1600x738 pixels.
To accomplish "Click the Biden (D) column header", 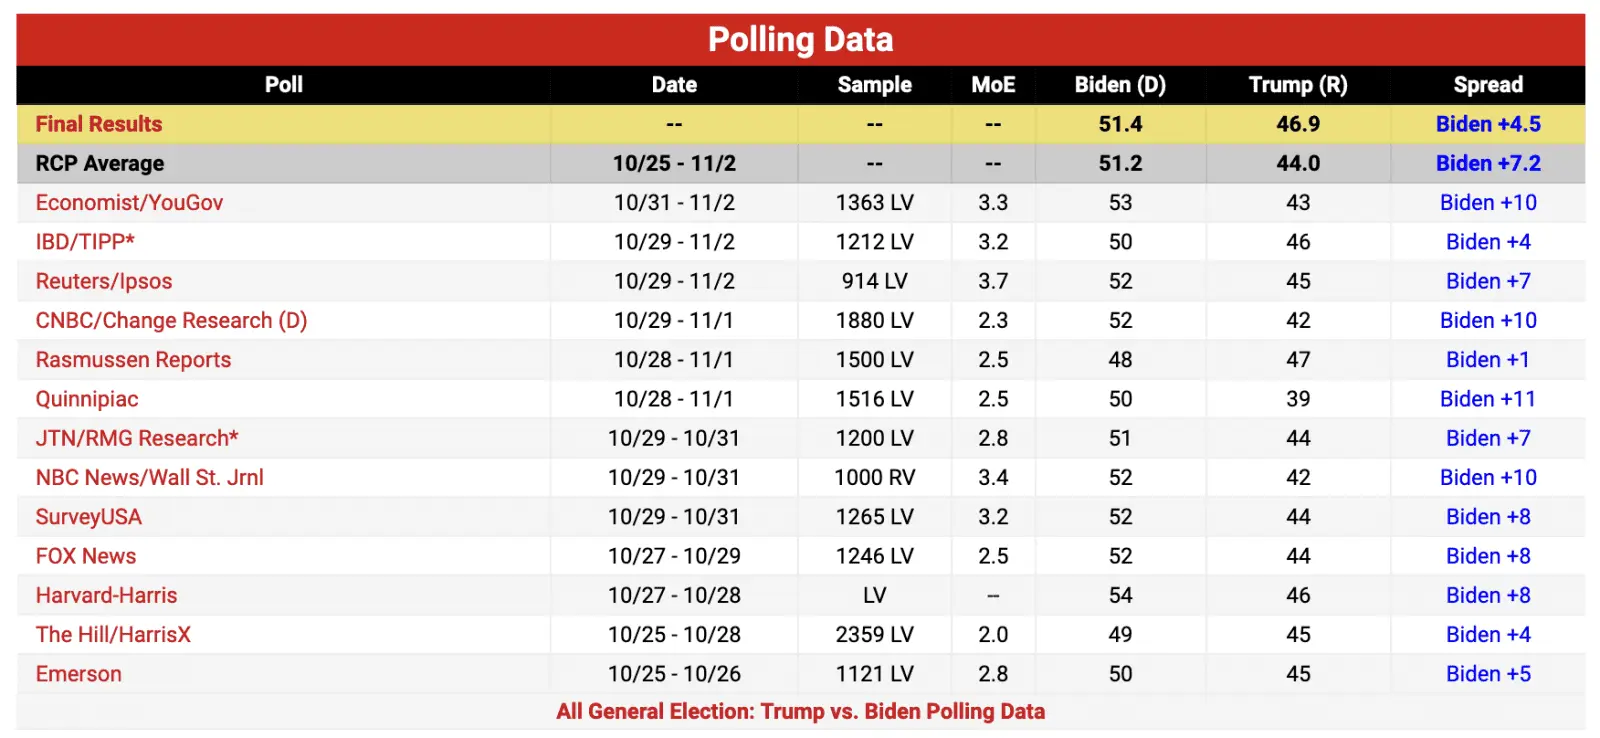I will 1120,85.
